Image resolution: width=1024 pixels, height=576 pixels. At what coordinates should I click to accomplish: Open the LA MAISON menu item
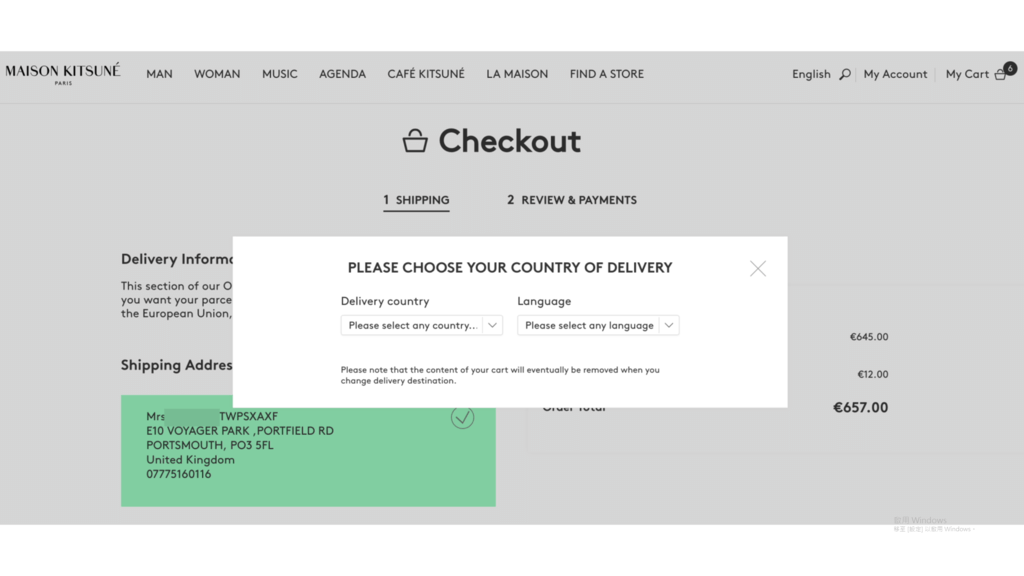pos(517,74)
